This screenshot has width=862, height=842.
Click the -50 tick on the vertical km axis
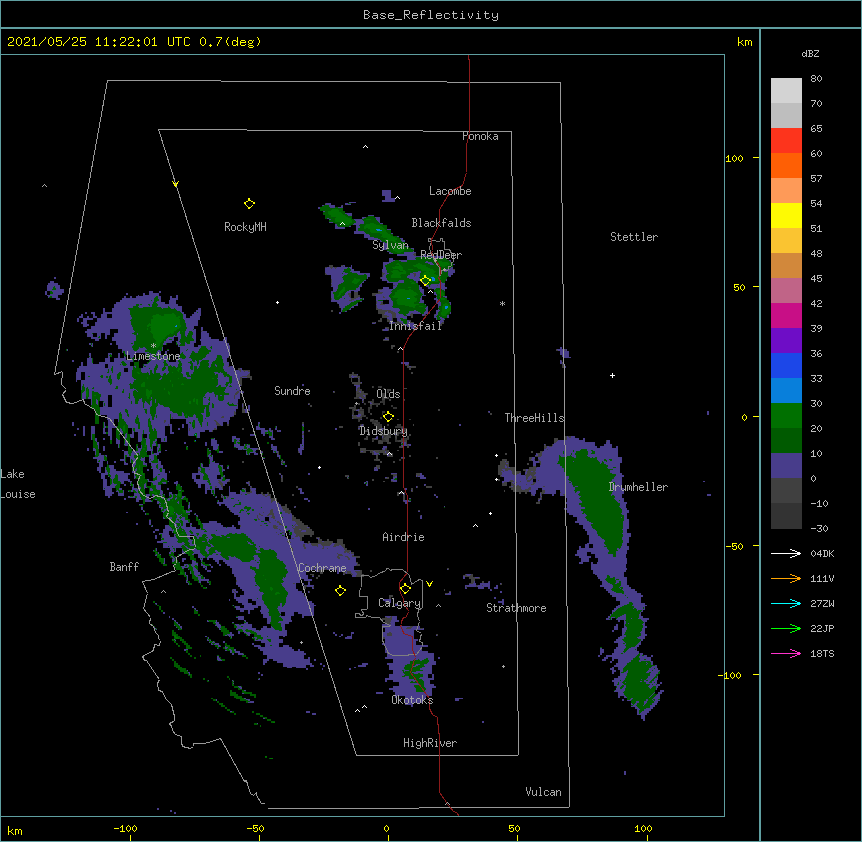[x=734, y=546]
